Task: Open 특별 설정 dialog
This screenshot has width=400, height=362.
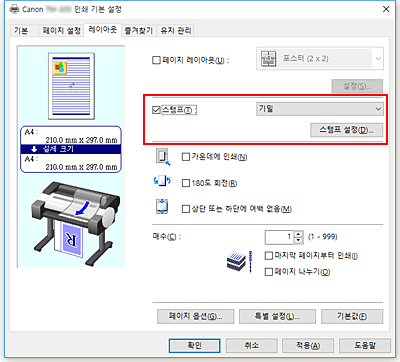Action: 277,316
